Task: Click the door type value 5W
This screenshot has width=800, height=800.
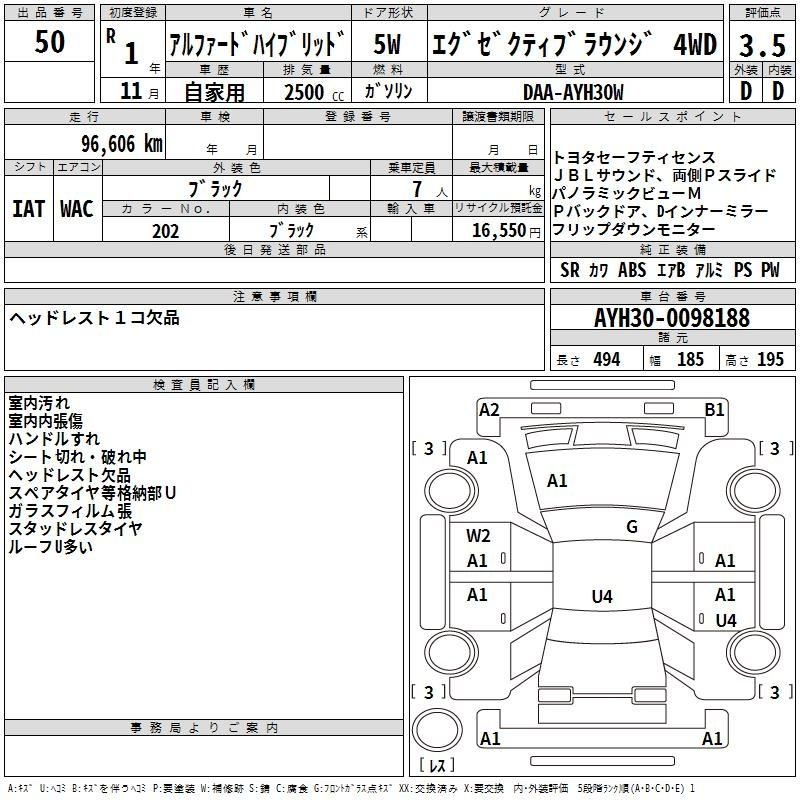Action: [387, 44]
